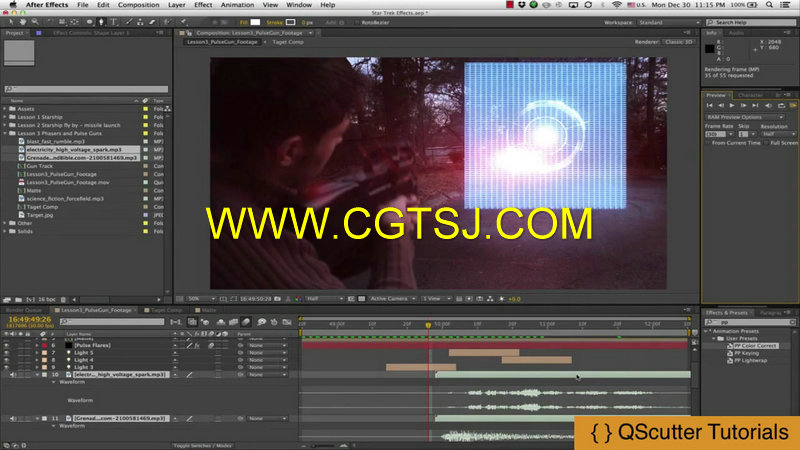
Task: Open the 1 View layout dropdown
Action: tap(436, 299)
